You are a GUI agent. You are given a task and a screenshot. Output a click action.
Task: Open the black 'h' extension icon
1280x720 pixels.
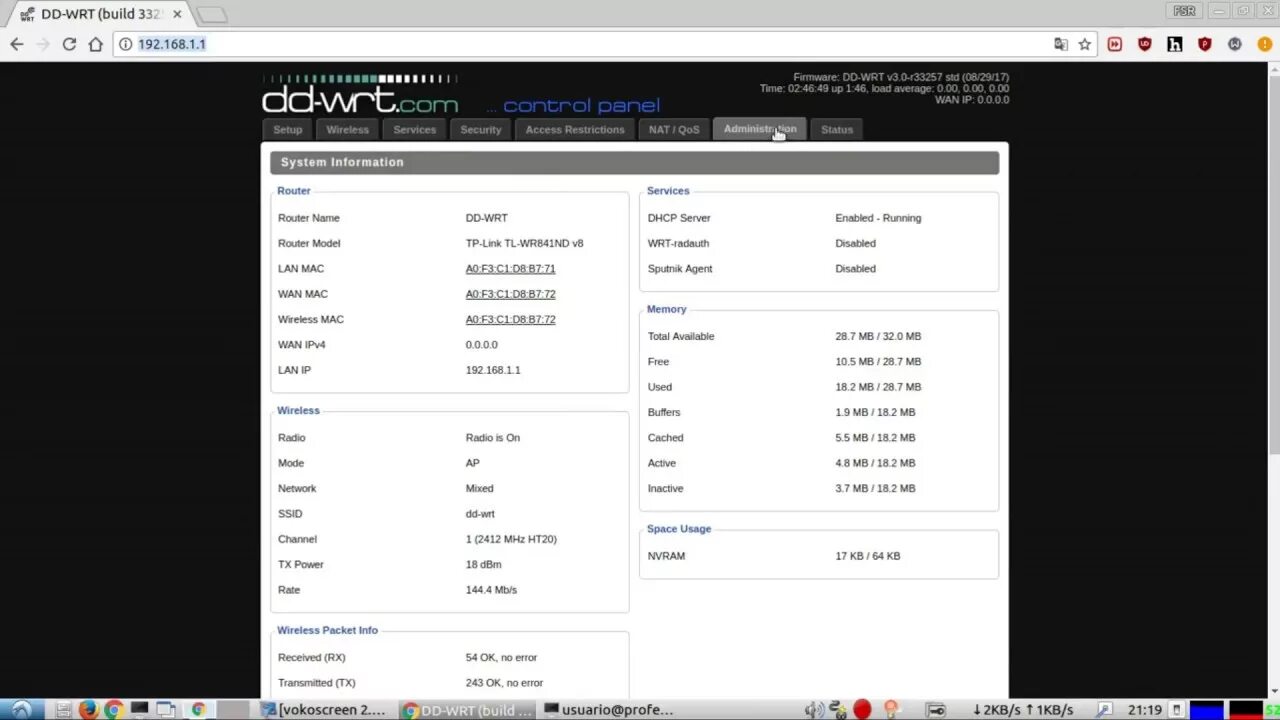tap(1175, 44)
